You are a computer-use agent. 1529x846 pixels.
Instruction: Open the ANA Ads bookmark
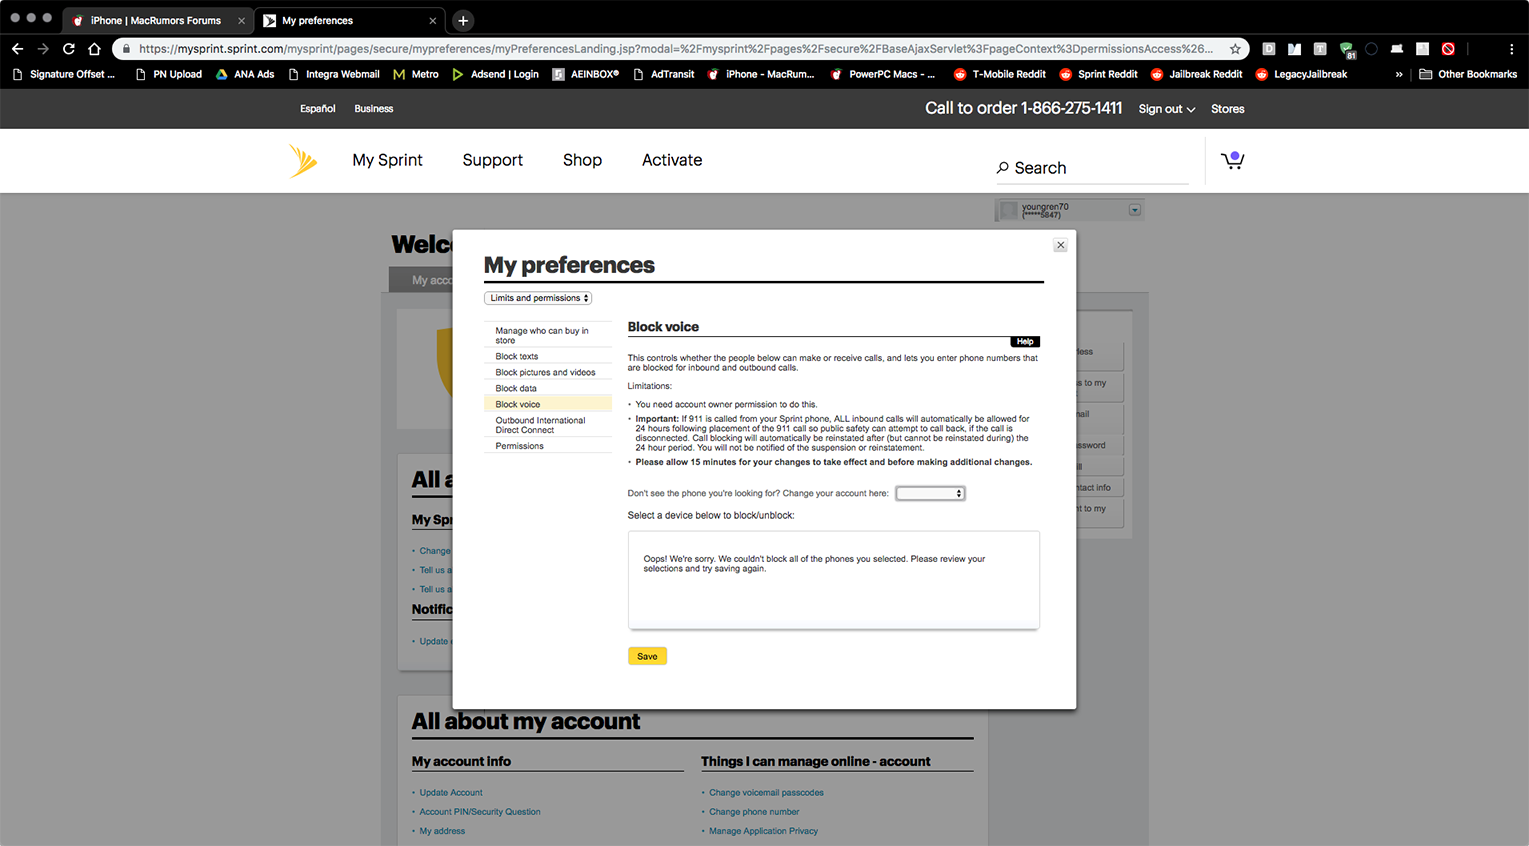[245, 74]
